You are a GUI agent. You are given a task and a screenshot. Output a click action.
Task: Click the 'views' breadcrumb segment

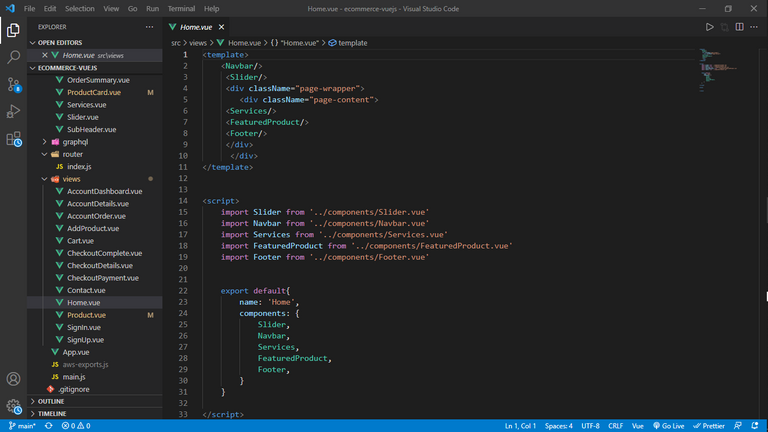[198, 43]
